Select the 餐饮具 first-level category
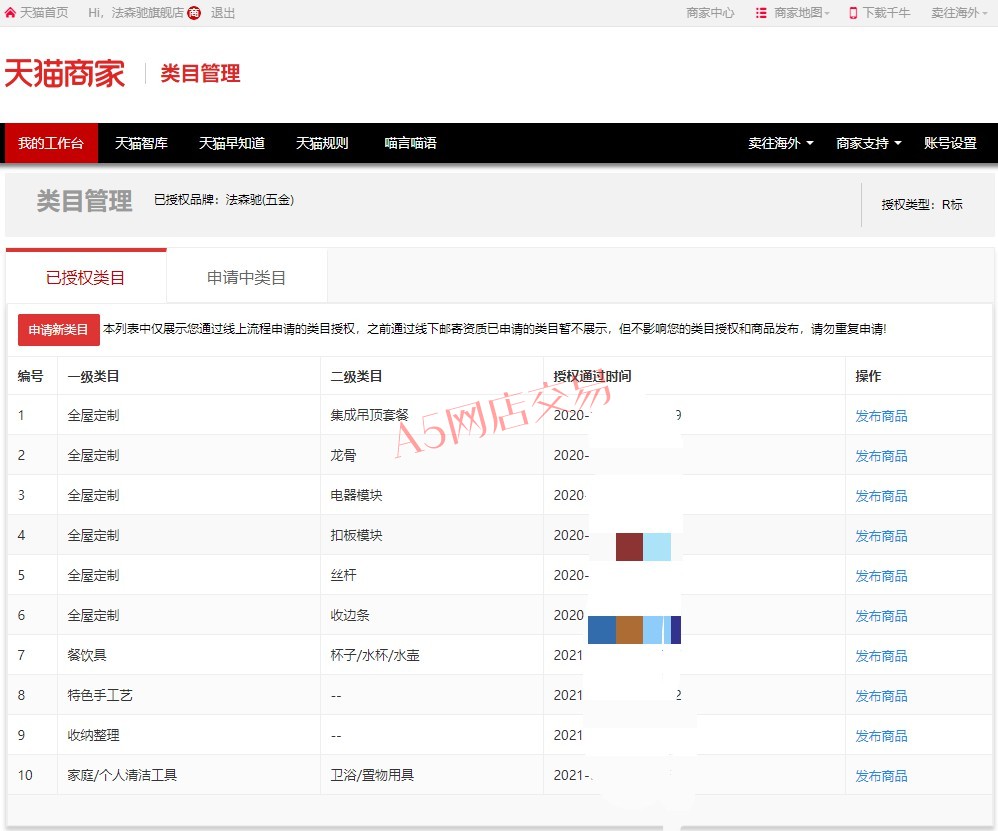 tap(87, 655)
